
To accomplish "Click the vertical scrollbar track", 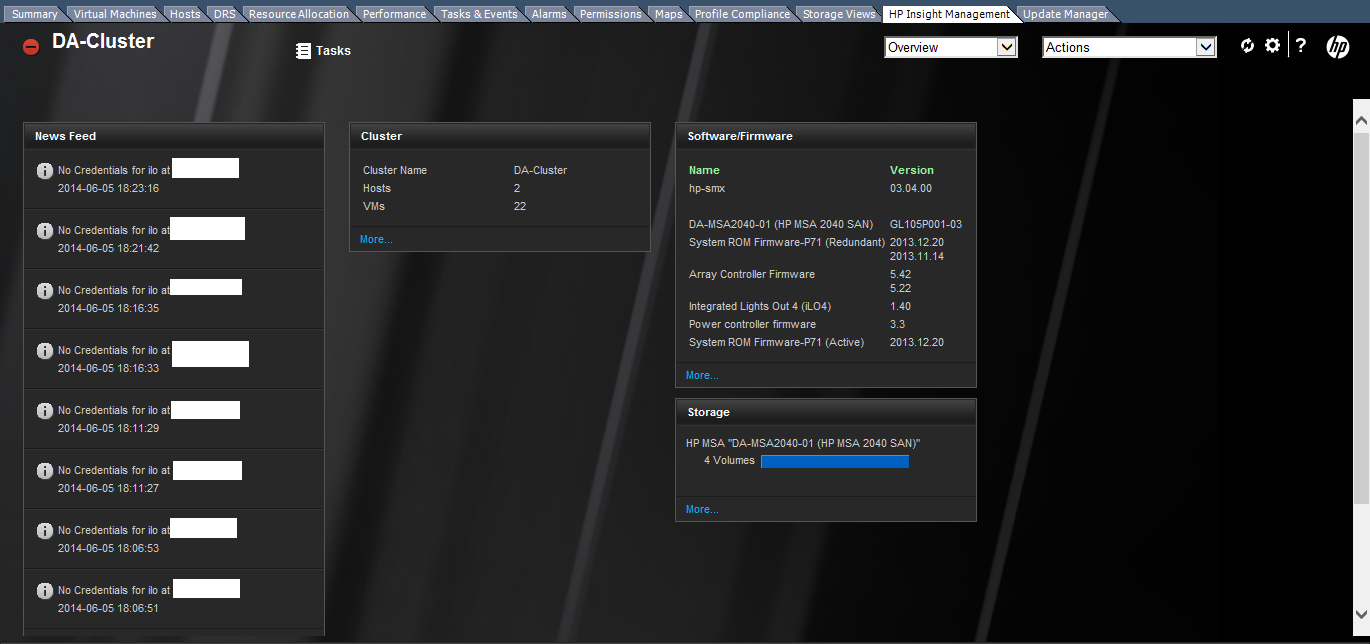I will coord(1361,366).
